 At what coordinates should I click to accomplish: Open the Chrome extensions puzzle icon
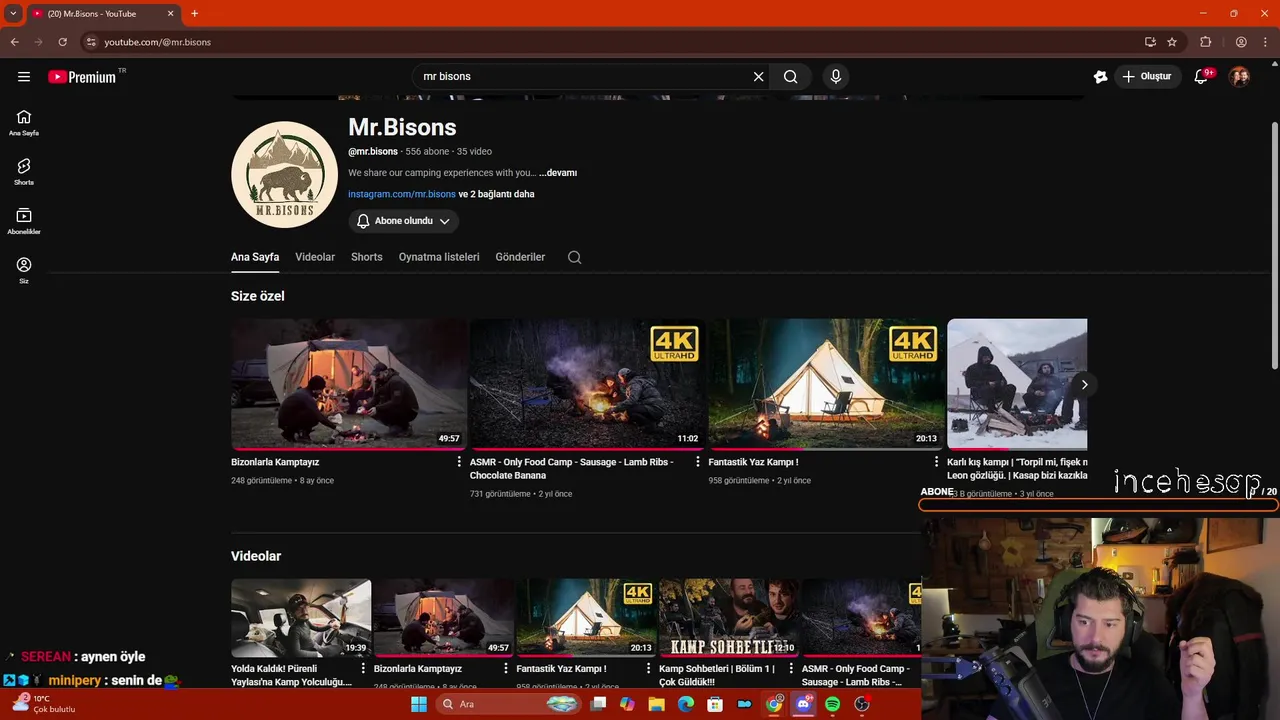(x=1205, y=42)
